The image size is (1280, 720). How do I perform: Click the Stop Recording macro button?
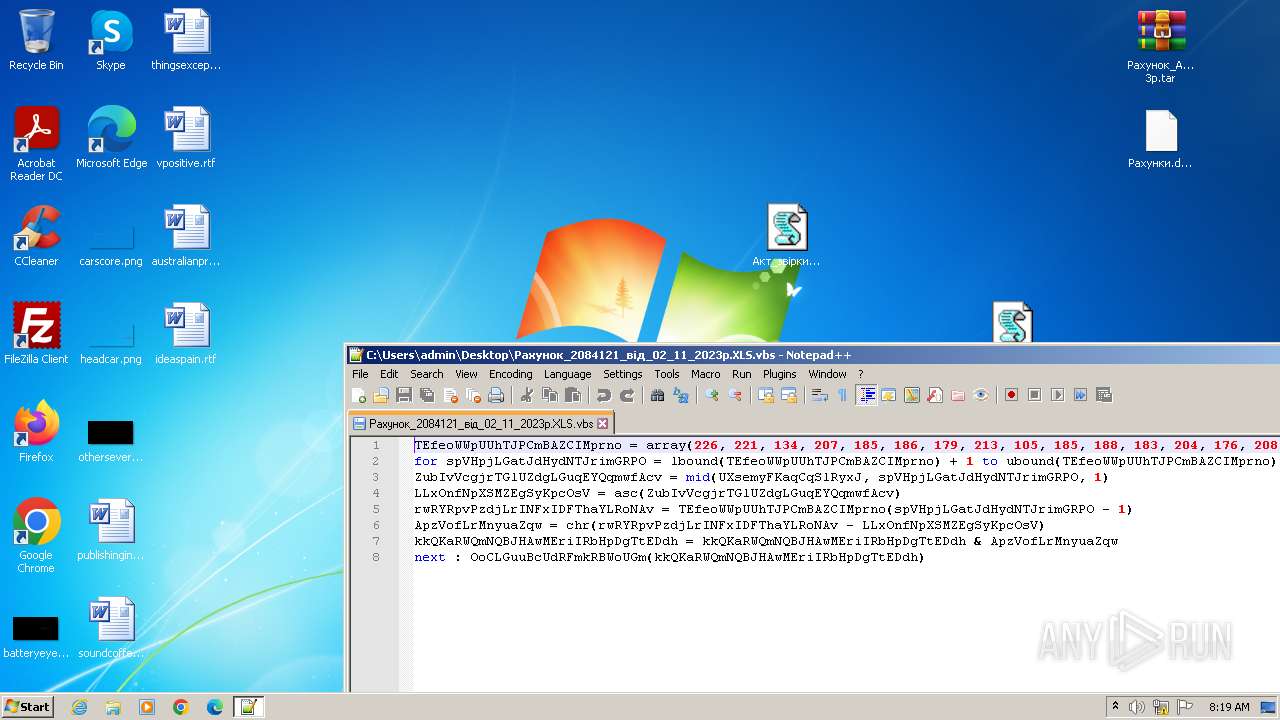tap(1034, 395)
